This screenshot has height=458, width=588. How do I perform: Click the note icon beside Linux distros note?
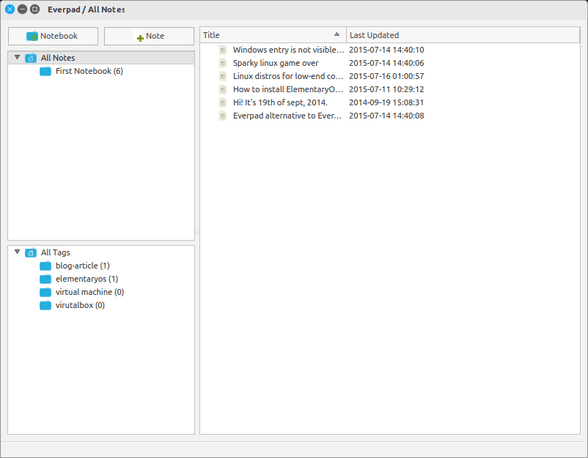(x=223, y=76)
